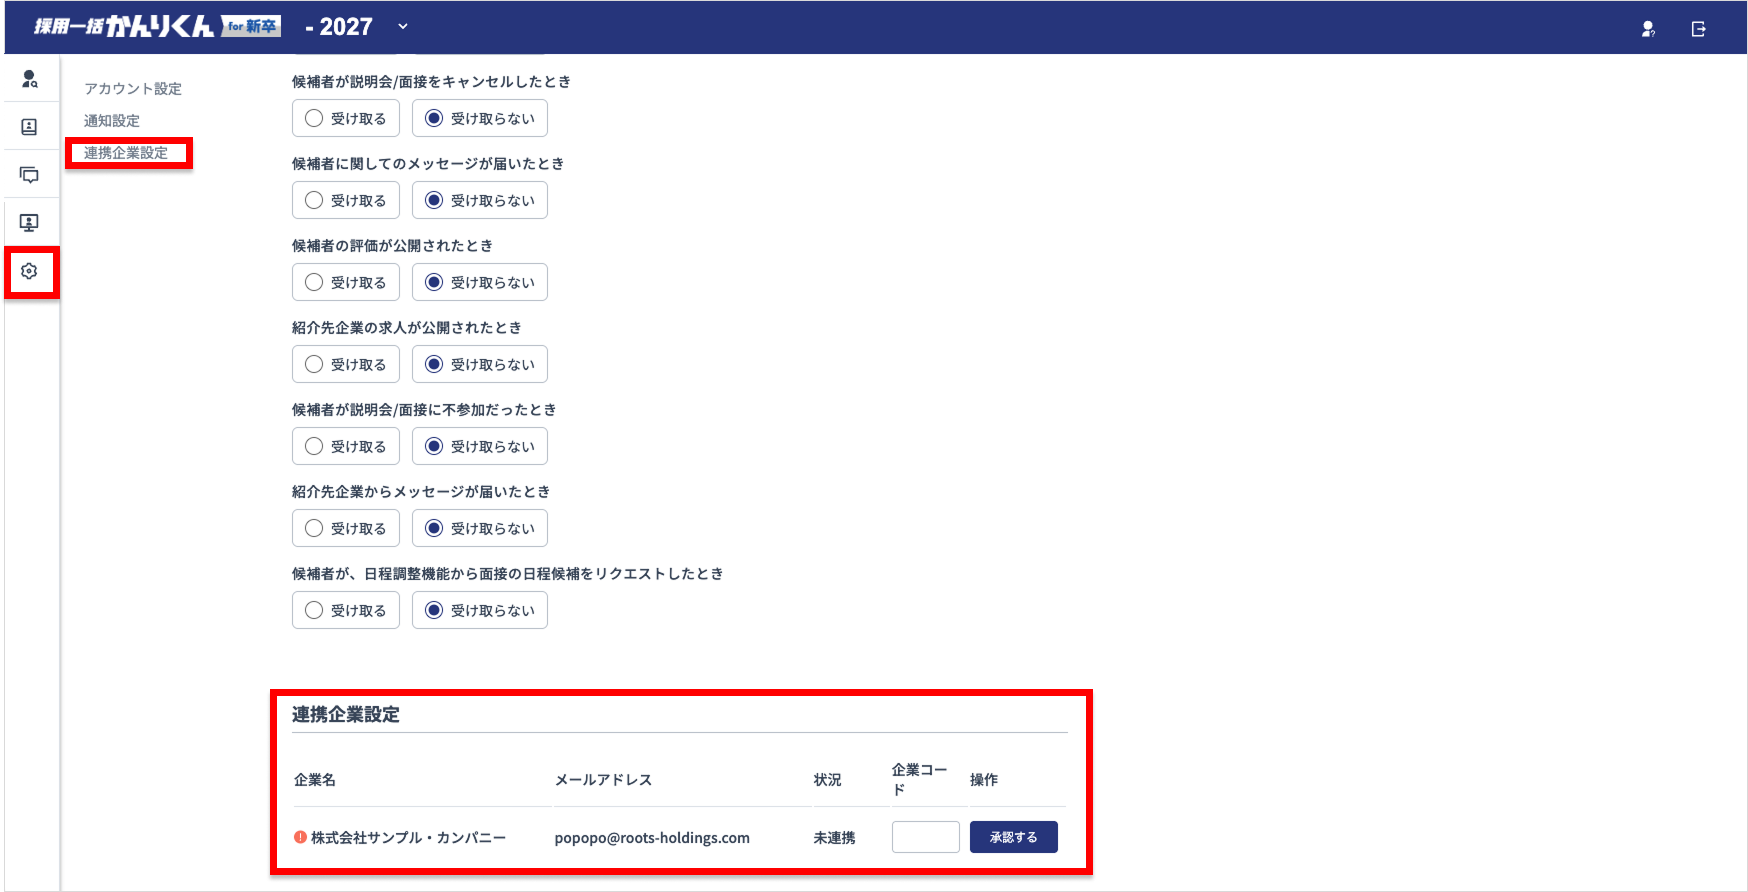Select 受け取る for candidate evaluation published
The image size is (1748, 892).
click(x=346, y=282)
